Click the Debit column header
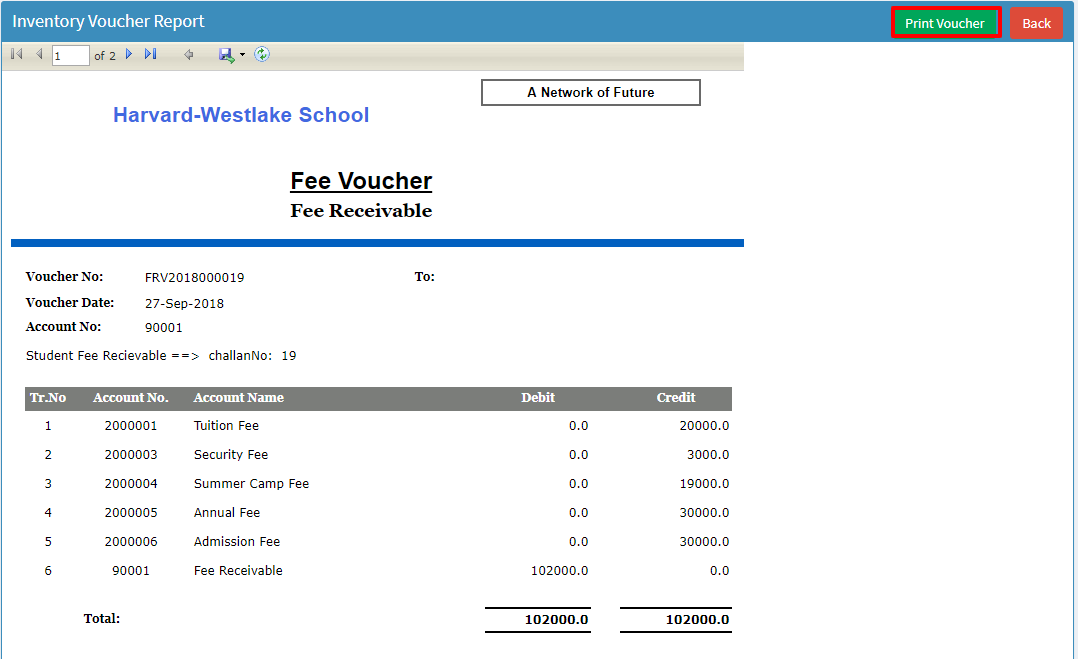 click(x=538, y=398)
